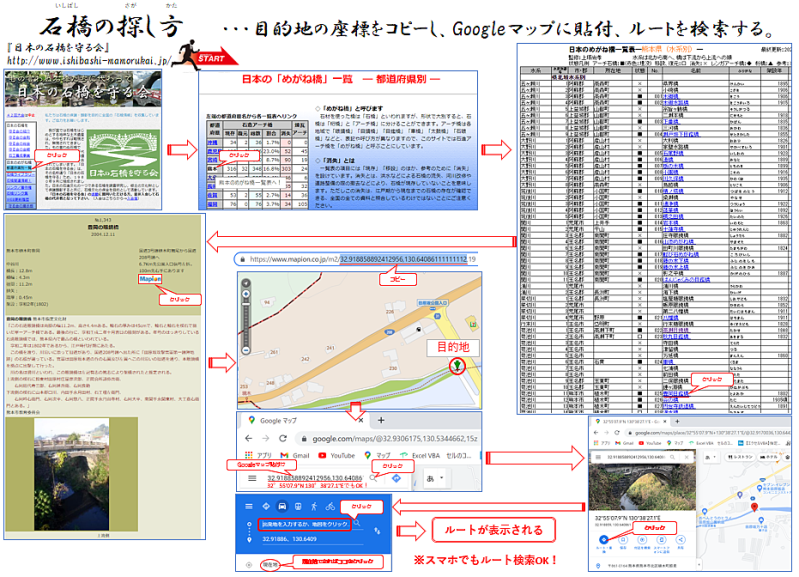Select the Google マップ browser tab
The width and height of the screenshot is (799, 577).
point(306,421)
